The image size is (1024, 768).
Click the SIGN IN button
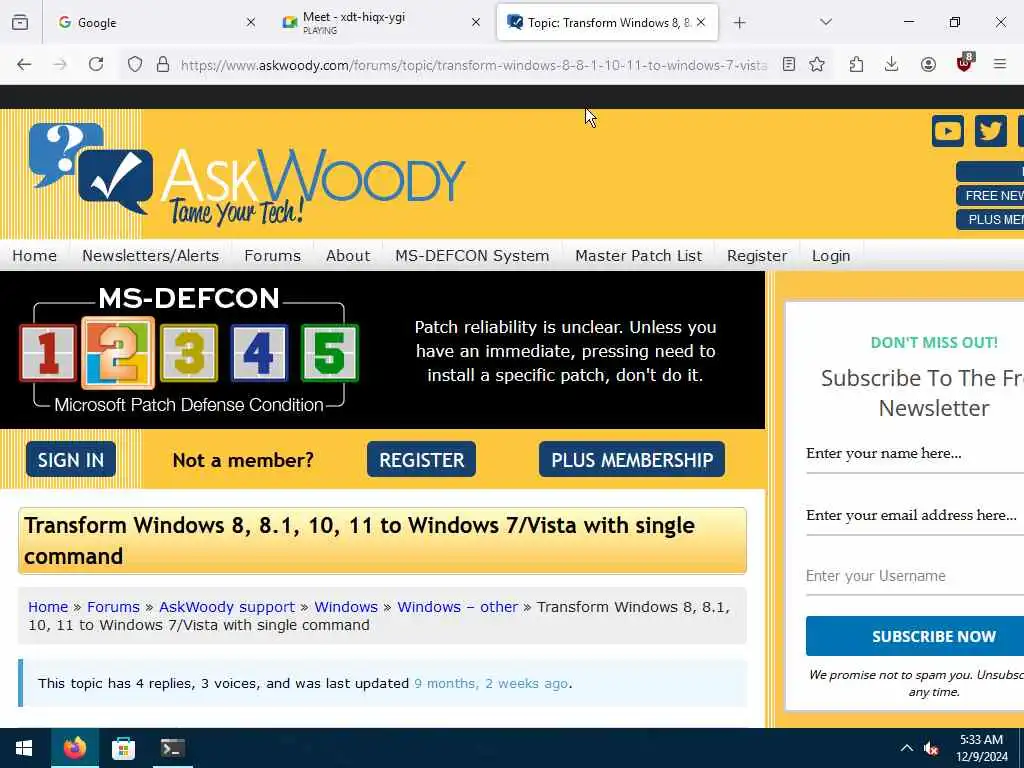(x=71, y=460)
